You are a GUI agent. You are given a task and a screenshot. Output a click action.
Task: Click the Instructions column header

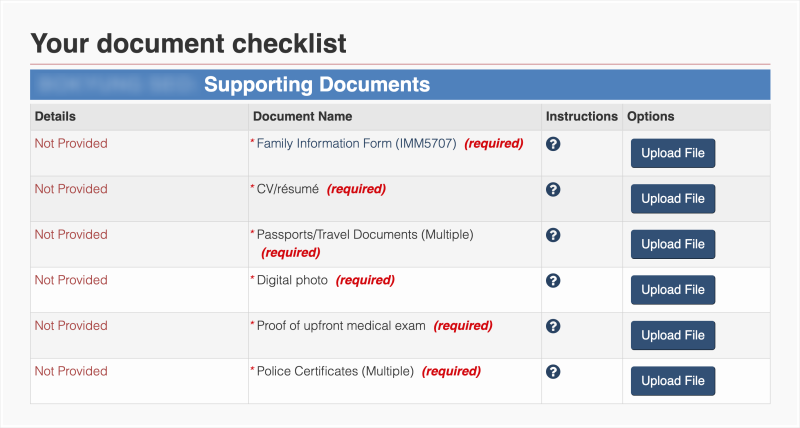[x=581, y=117]
